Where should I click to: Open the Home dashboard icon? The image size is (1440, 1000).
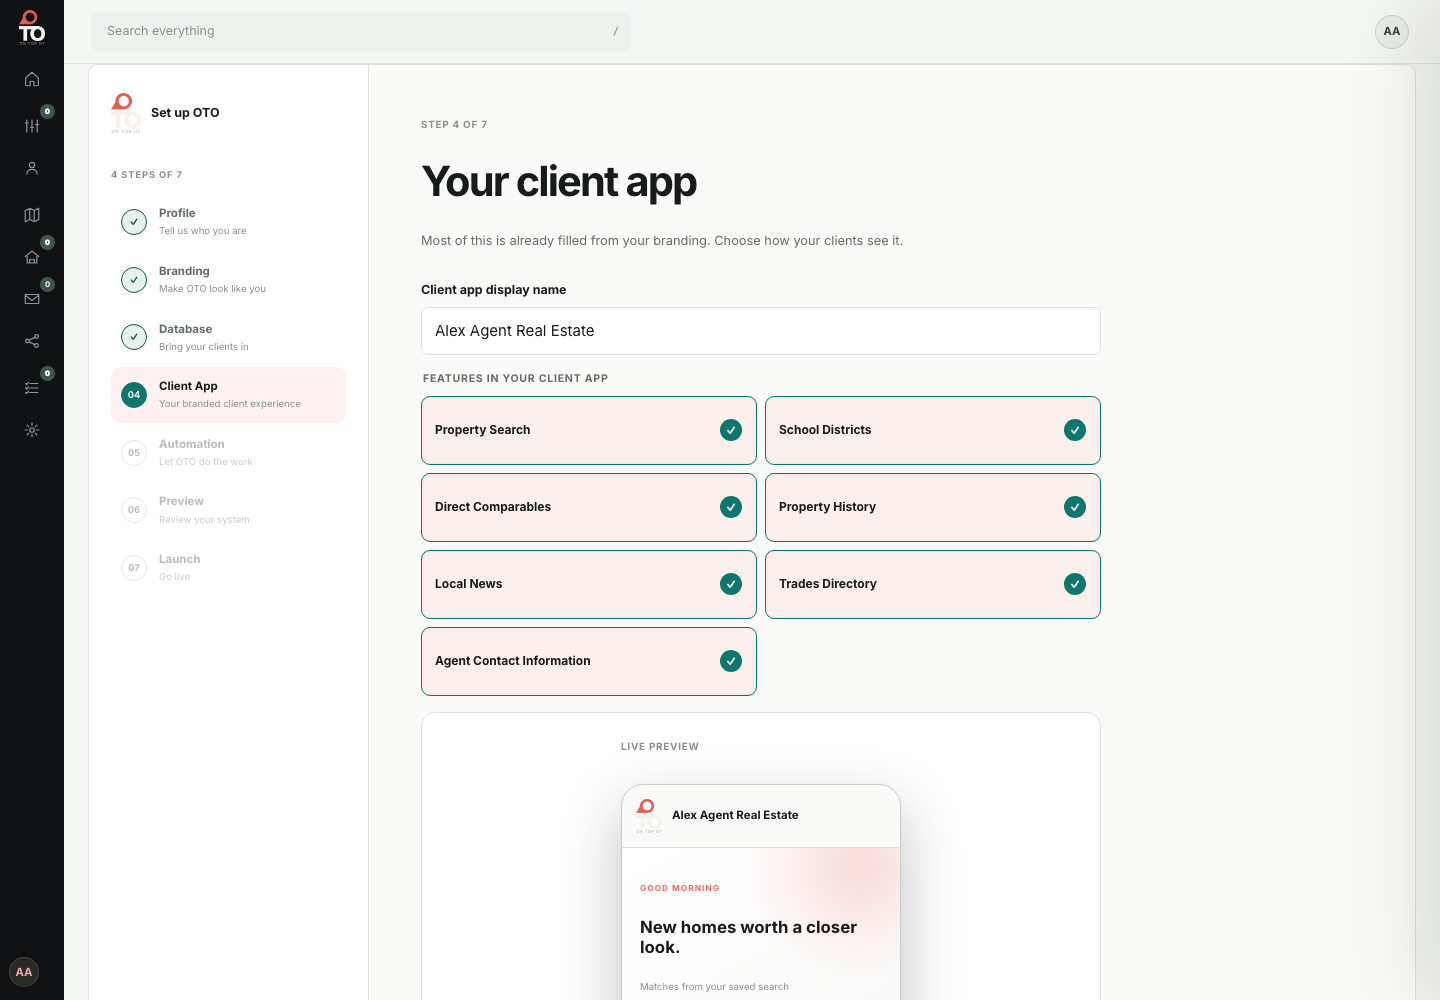[x=32, y=79]
